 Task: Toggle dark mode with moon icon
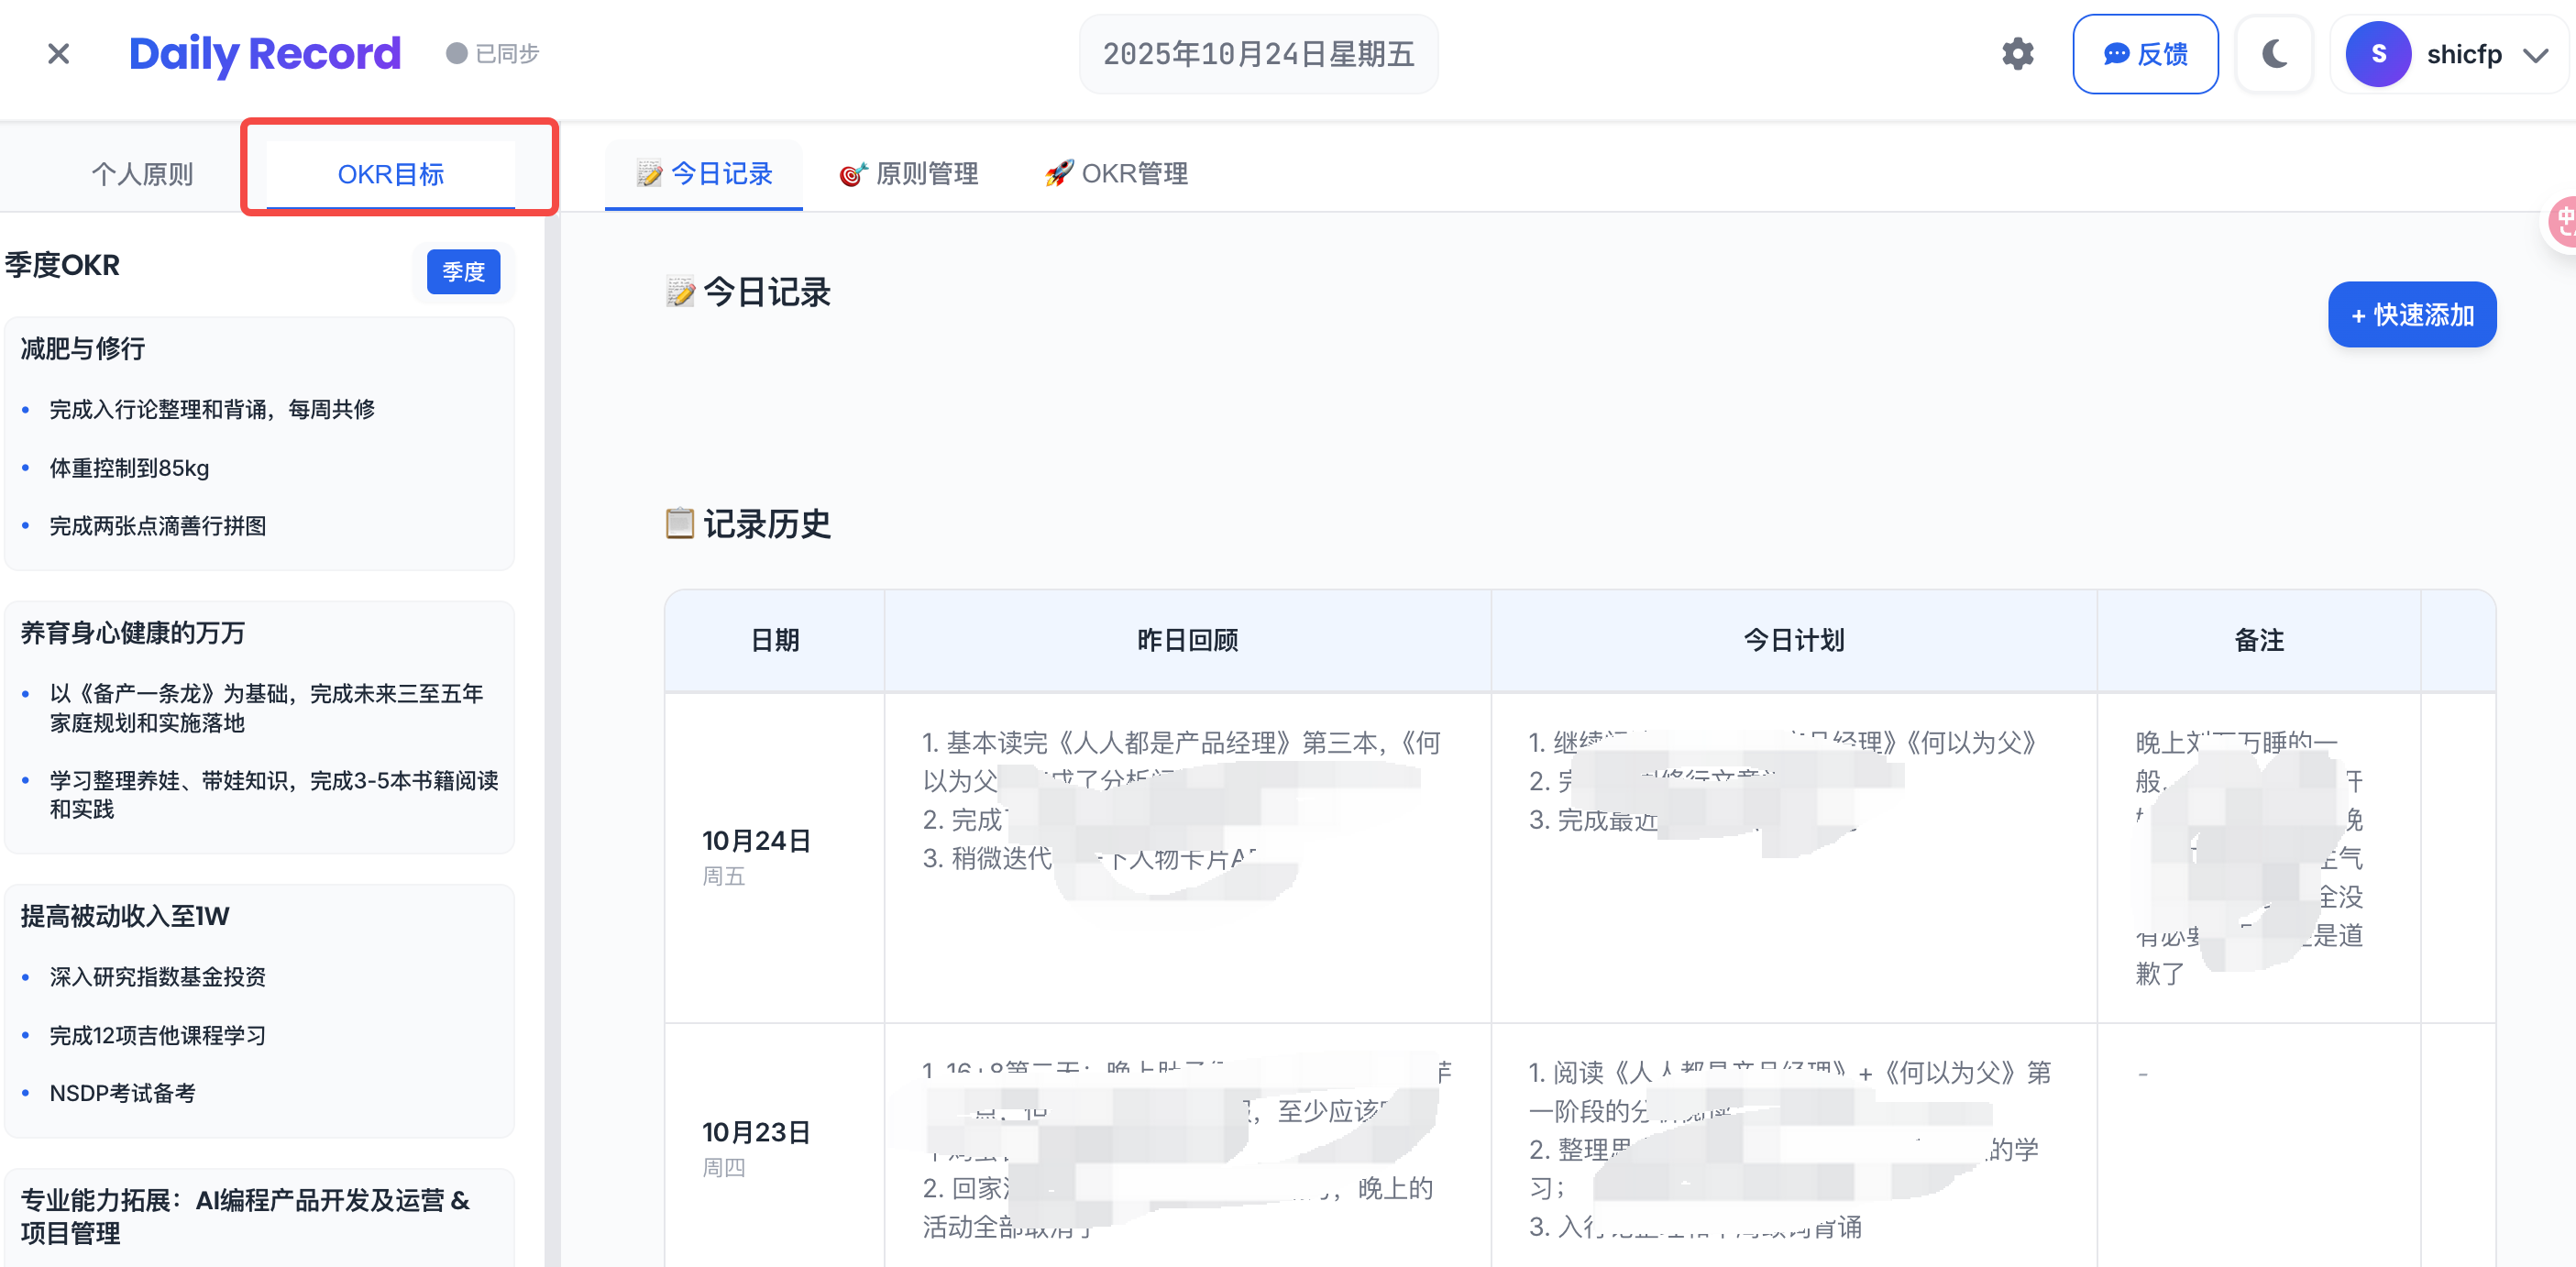click(x=2274, y=54)
